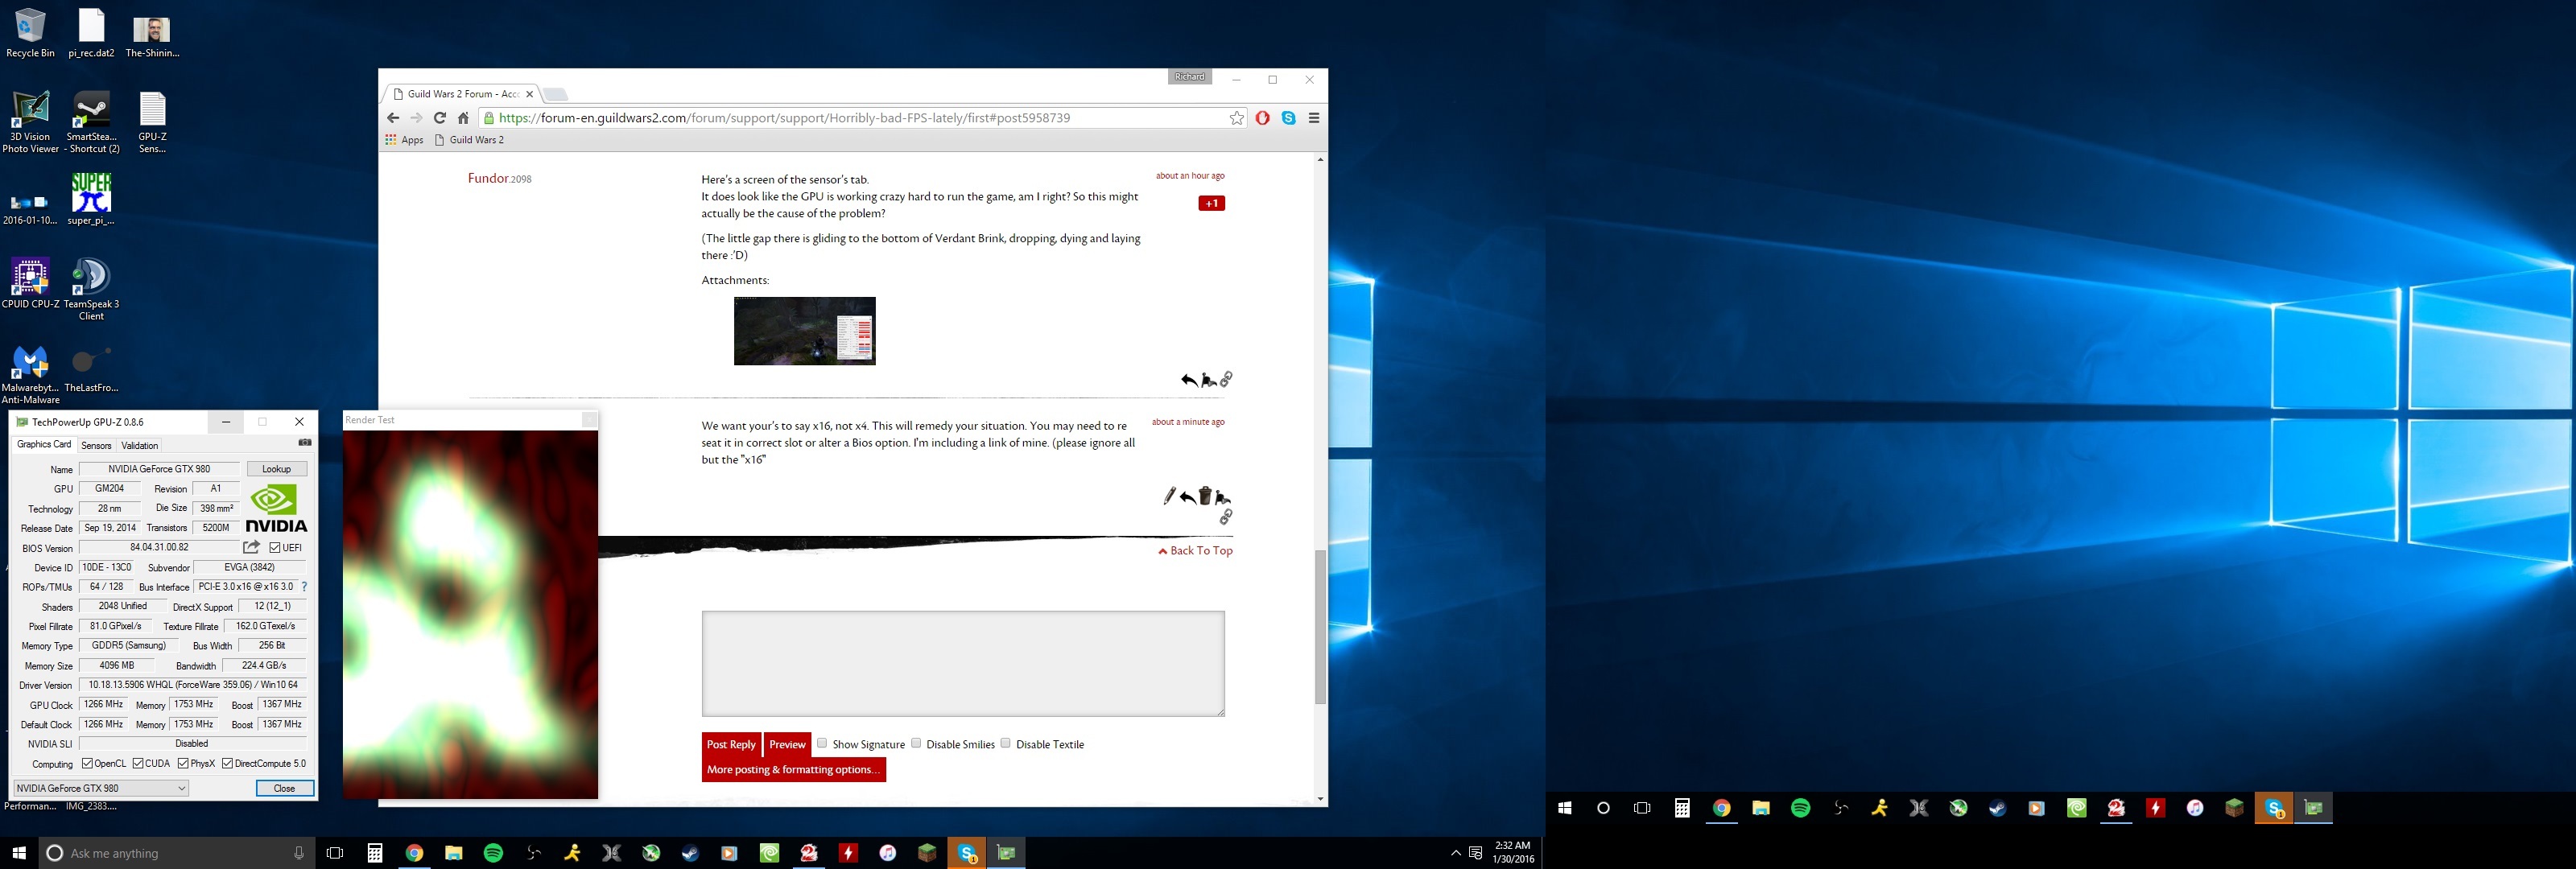2576x869 pixels.
Task: Select the CPUID CPU-Z desktop shortcut
Action: tap(30, 284)
